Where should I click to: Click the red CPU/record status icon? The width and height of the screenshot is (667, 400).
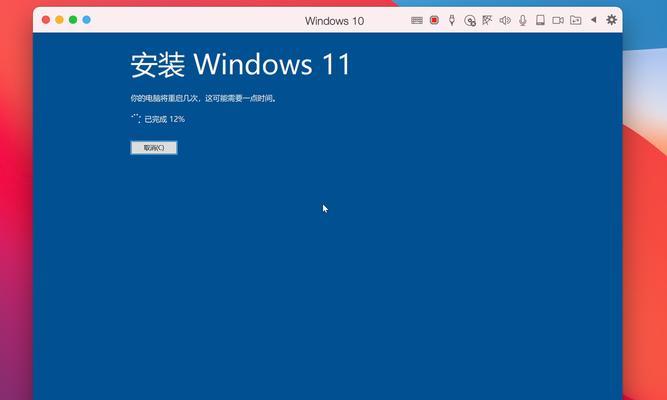click(x=434, y=20)
